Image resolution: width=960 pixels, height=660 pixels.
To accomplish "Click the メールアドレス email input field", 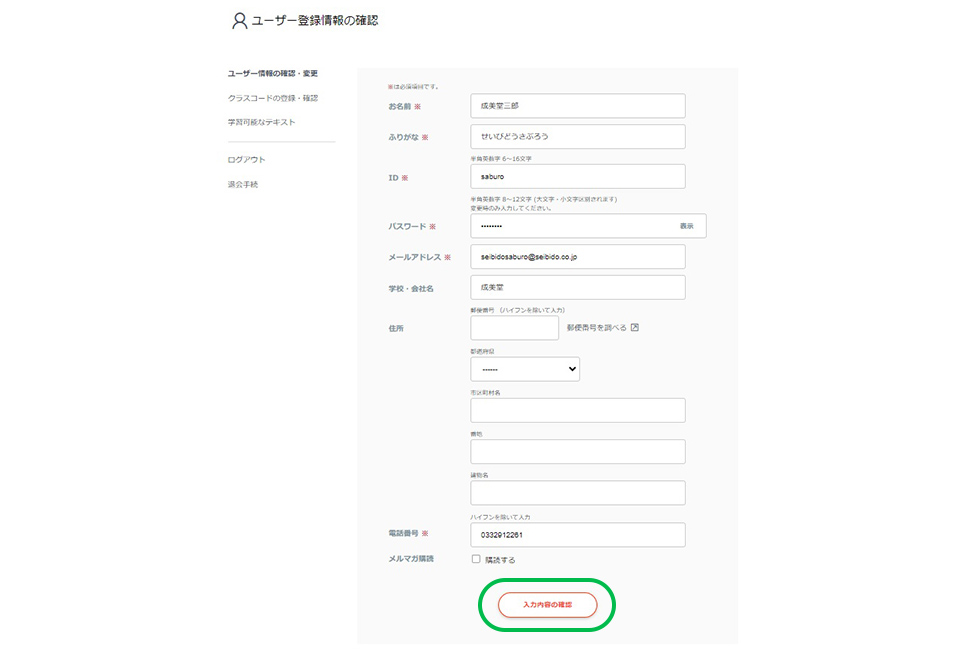I will click(x=577, y=257).
